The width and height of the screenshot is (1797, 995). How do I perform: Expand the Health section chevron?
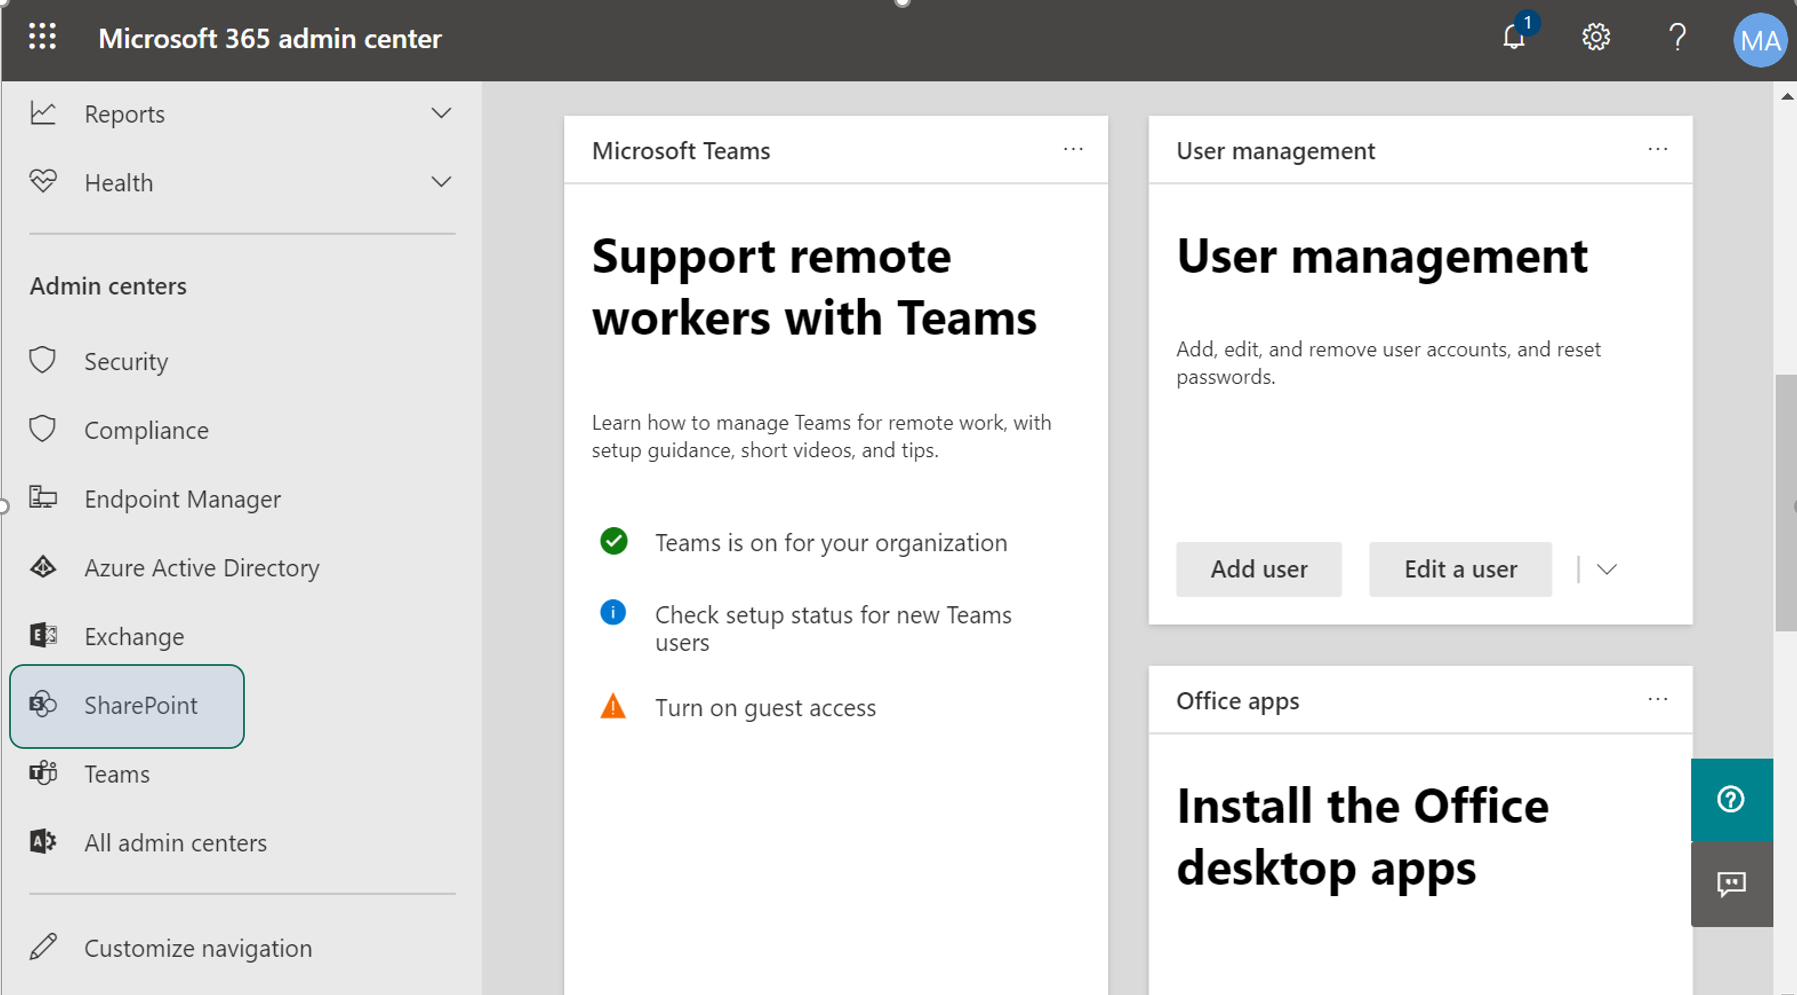coord(441,182)
